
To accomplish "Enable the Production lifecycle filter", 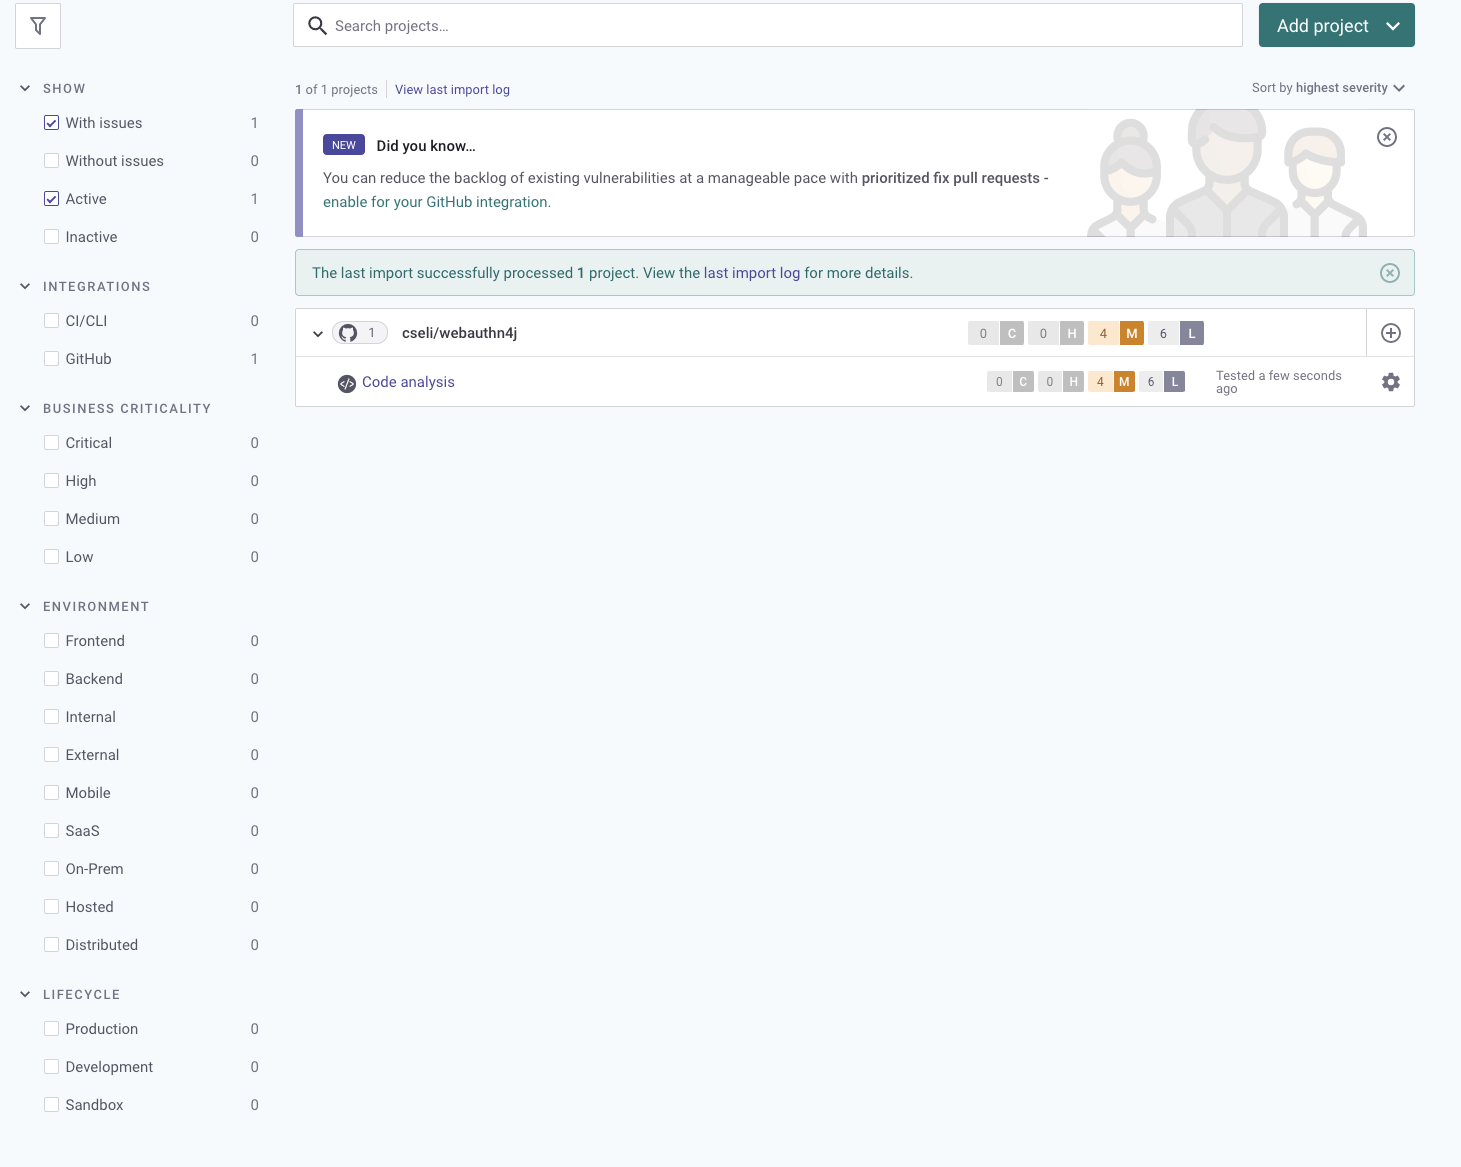I will pyautogui.click(x=51, y=1028).
